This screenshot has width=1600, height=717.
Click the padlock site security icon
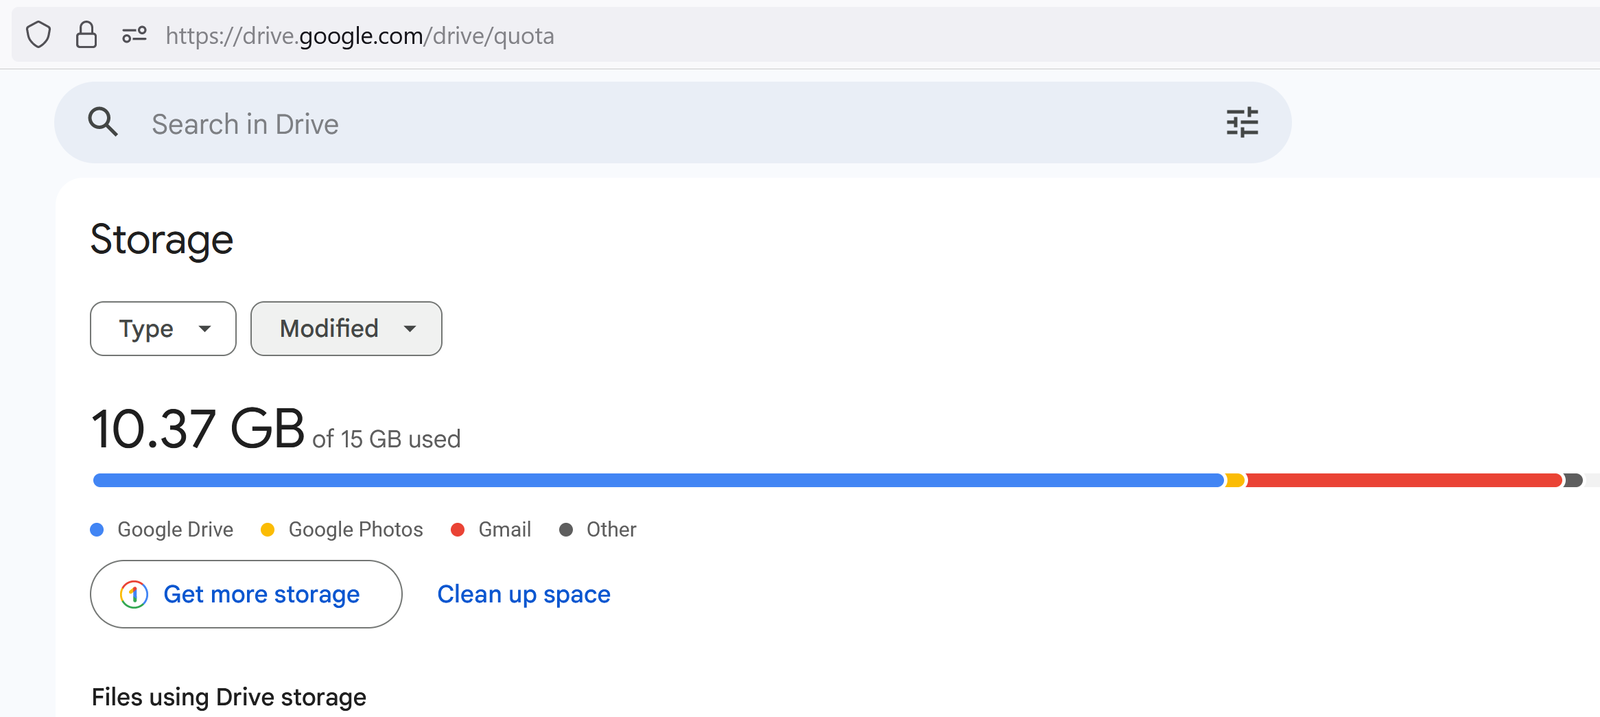click(87, 35)
